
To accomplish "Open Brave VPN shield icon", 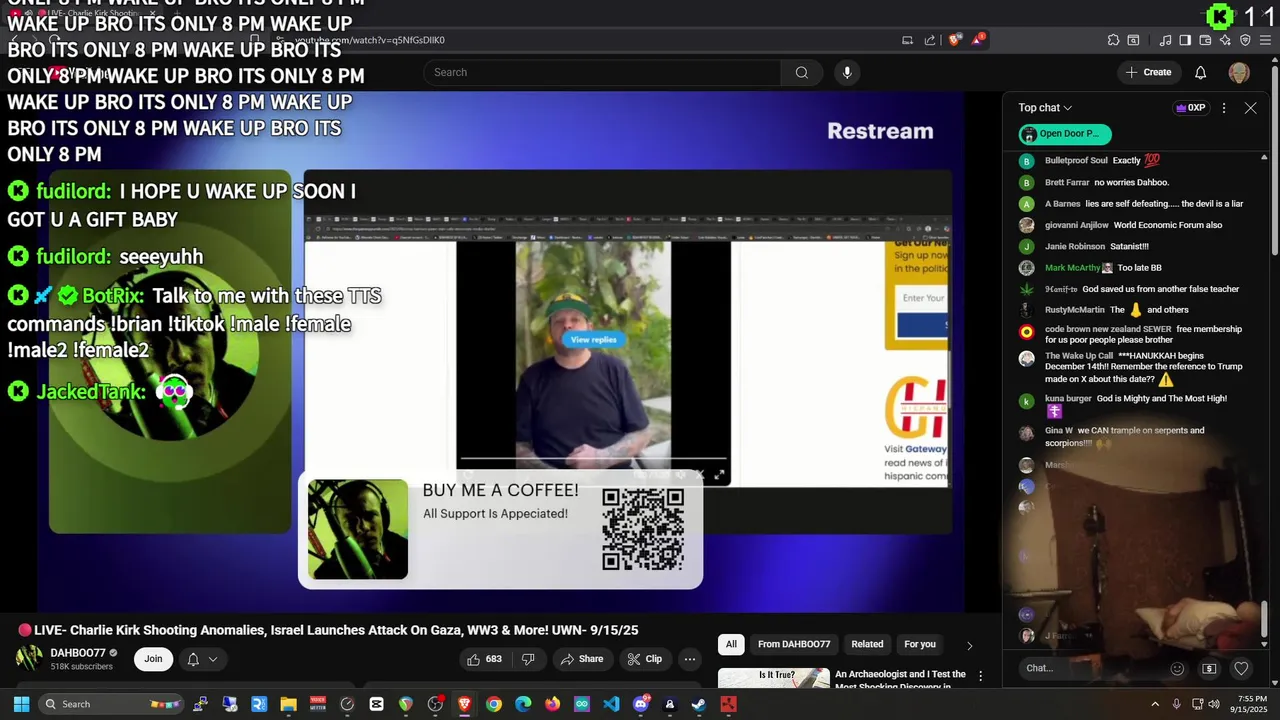I will [x=1245, y=40].
